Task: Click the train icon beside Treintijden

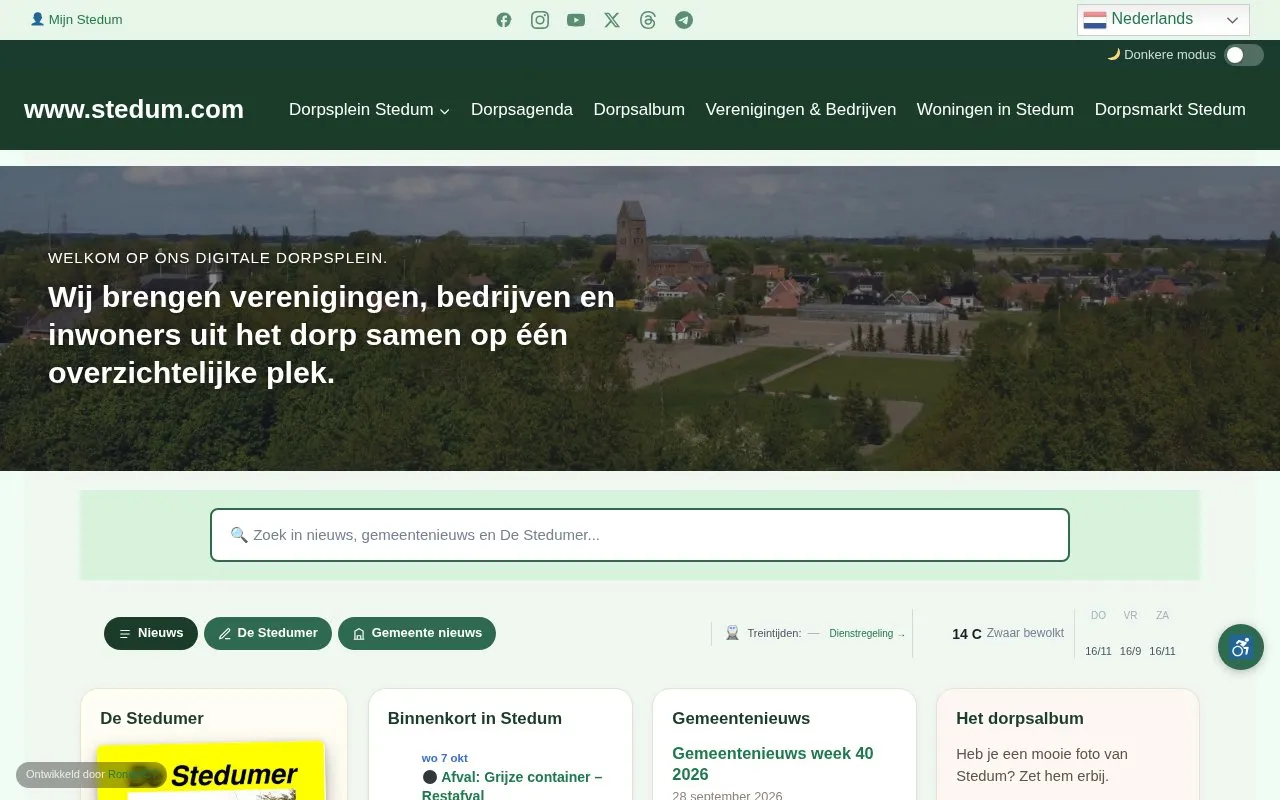Action: click(733, 633)
